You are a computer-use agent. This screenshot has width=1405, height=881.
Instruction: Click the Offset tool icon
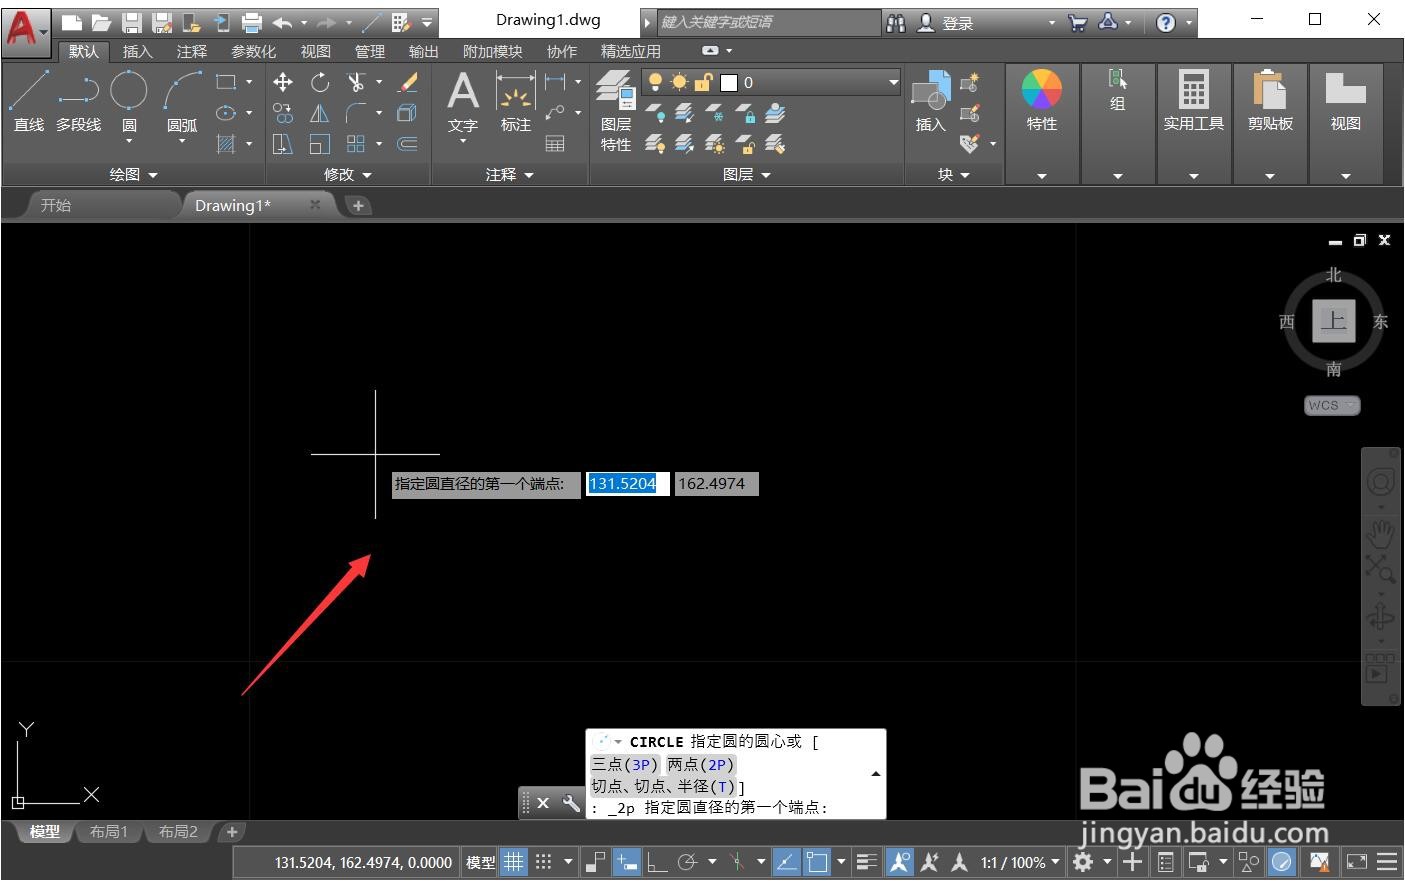point(408,144)
